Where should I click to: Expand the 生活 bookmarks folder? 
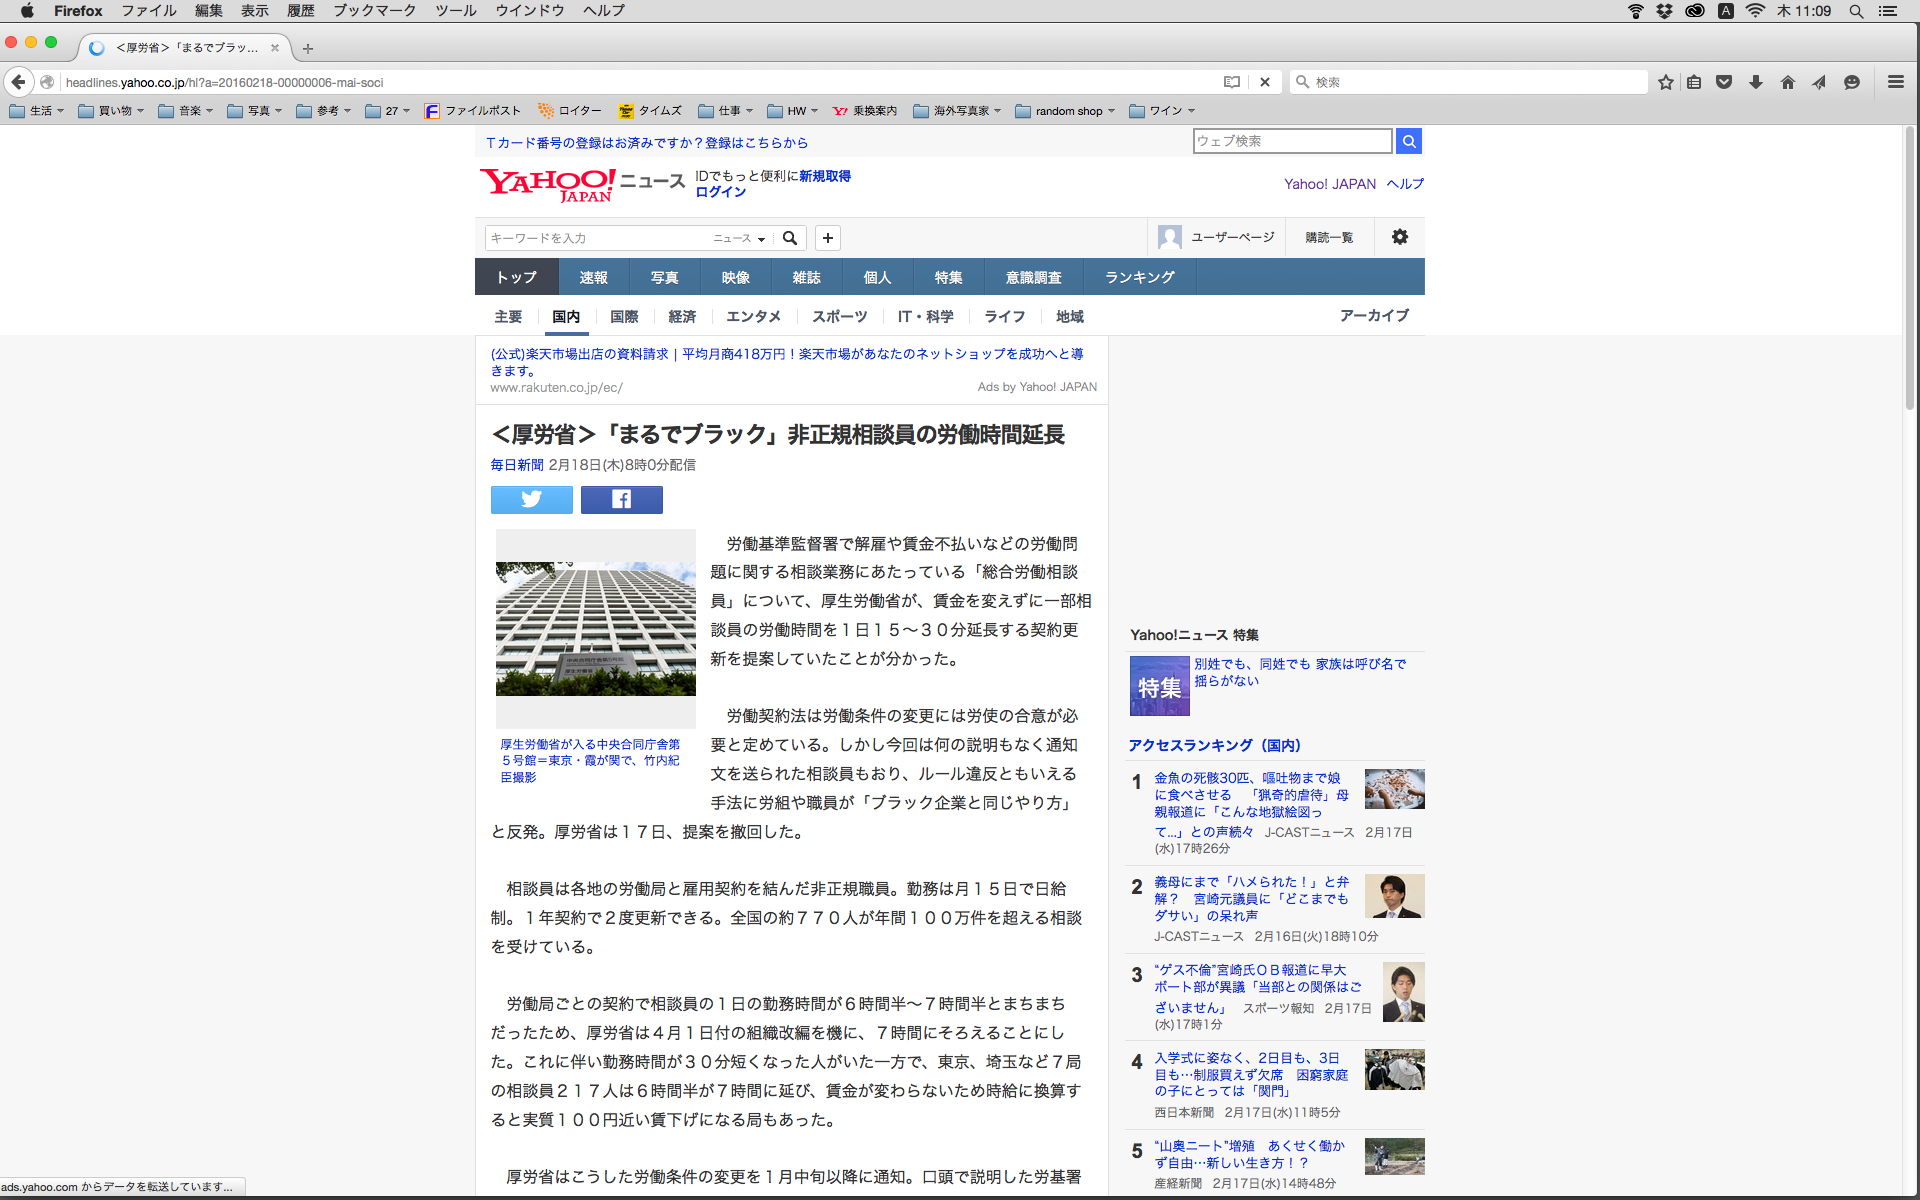[37, 111]
